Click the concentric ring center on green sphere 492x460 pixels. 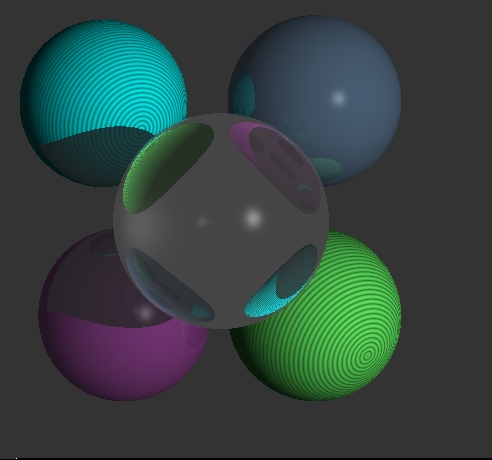click(367, 356)
